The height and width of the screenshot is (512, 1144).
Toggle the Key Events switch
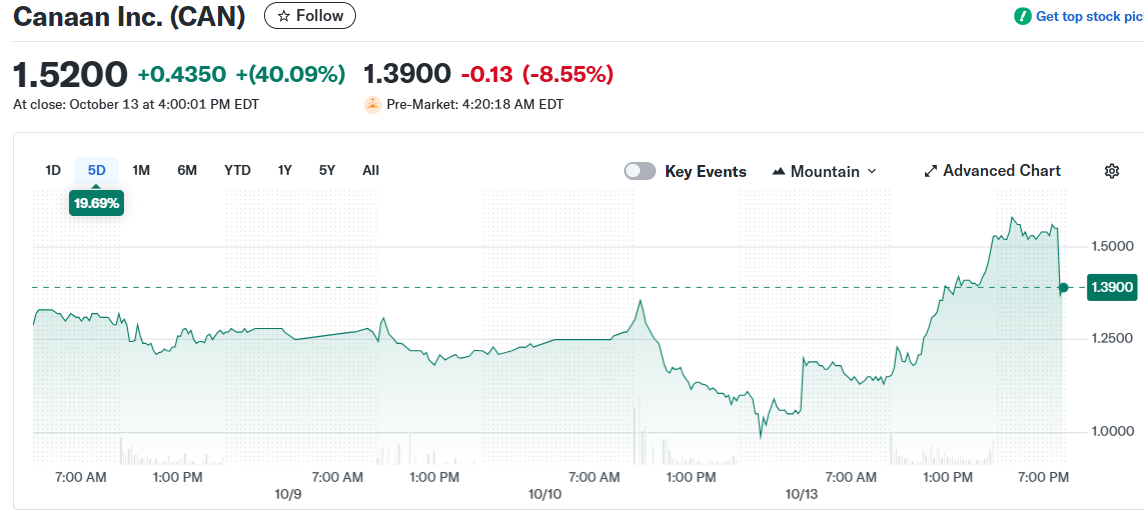[x=640, y=171]
